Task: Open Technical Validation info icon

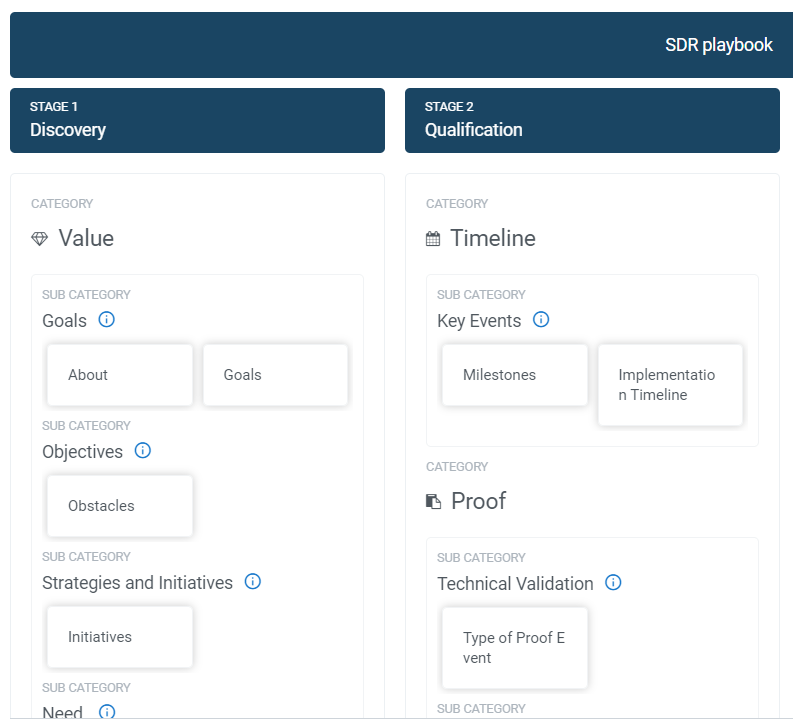Action: point(613,582)
